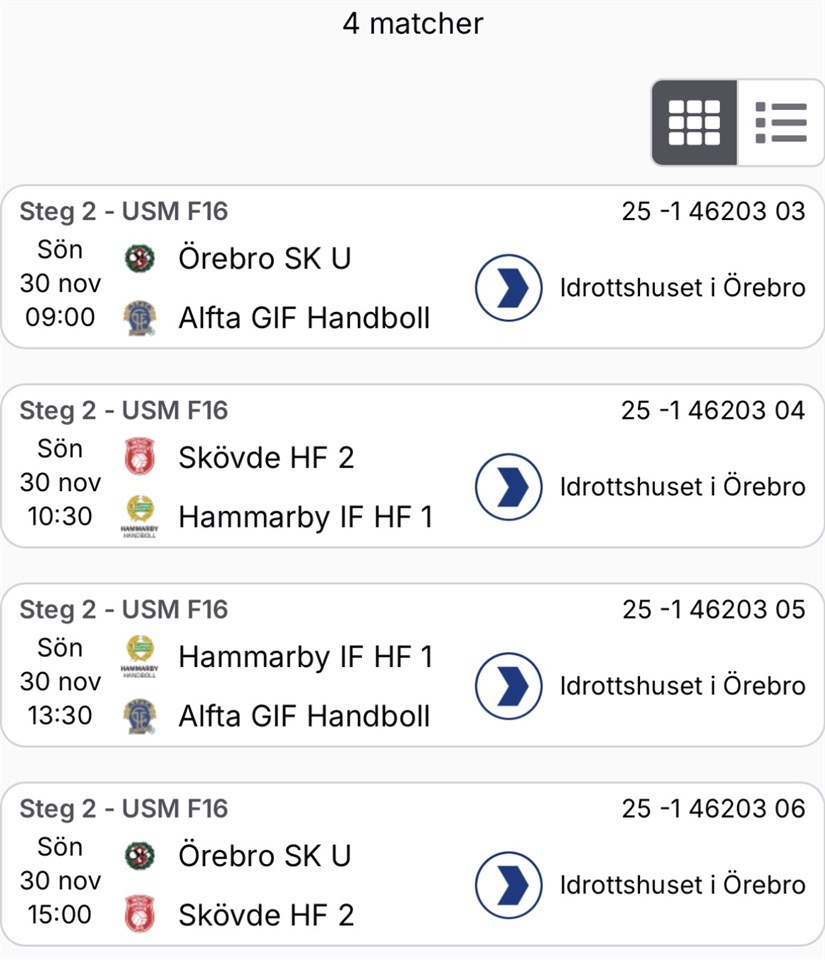Open details arrow for the 09:00 match
This screenshot has height=960, width=825.
[508, 288]
